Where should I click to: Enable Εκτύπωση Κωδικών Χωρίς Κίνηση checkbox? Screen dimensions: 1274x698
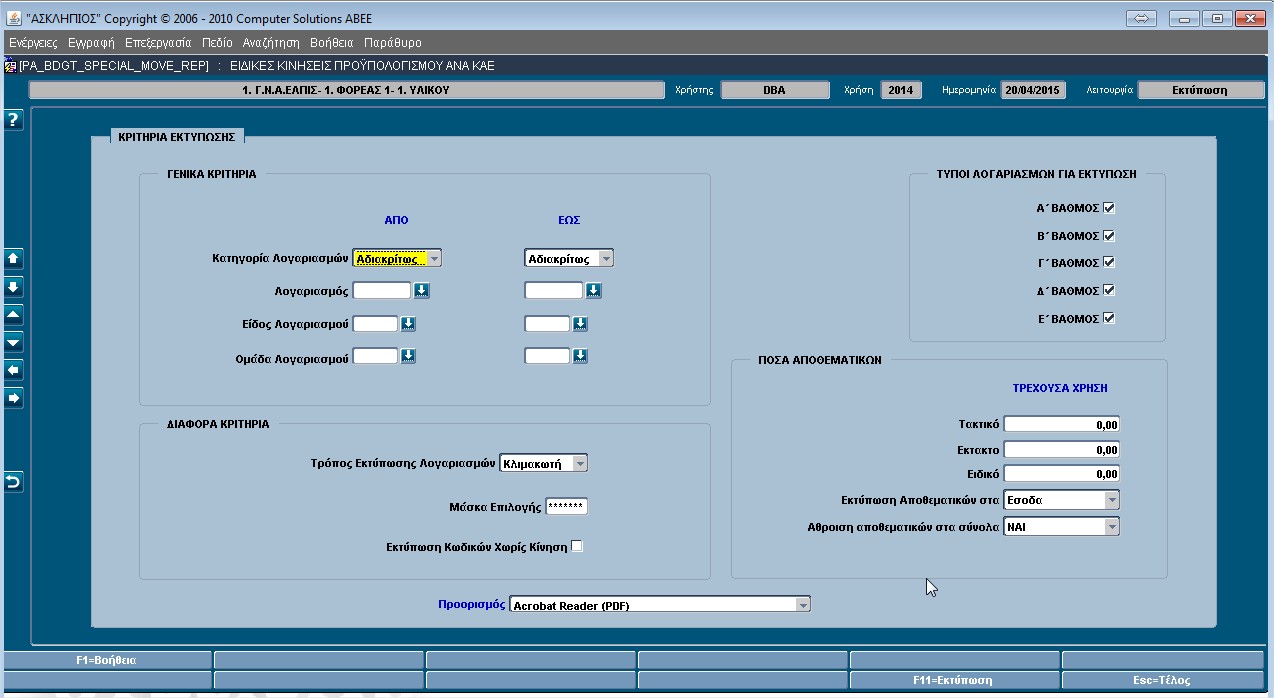(576, 546)
